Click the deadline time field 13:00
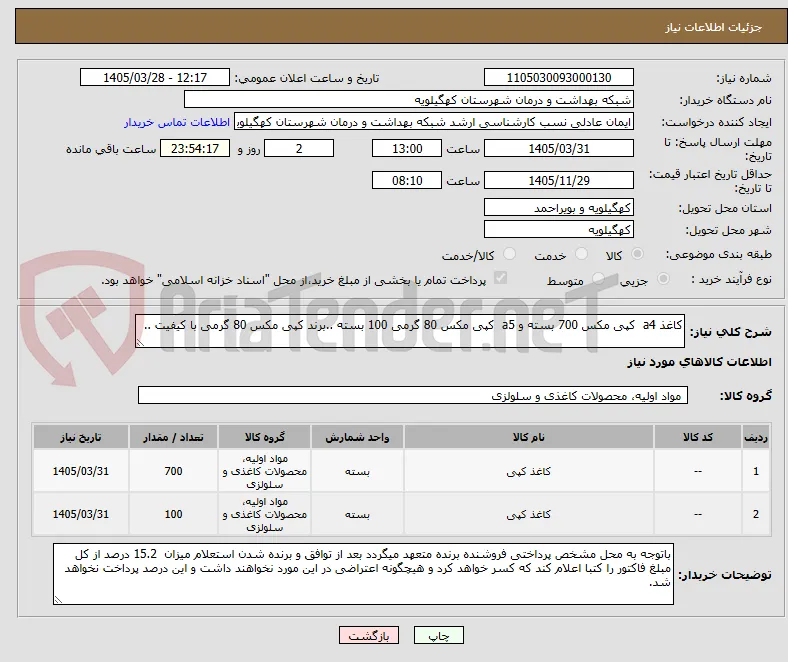The height and width of the screenshot is (662, 788). pos(407,148)
